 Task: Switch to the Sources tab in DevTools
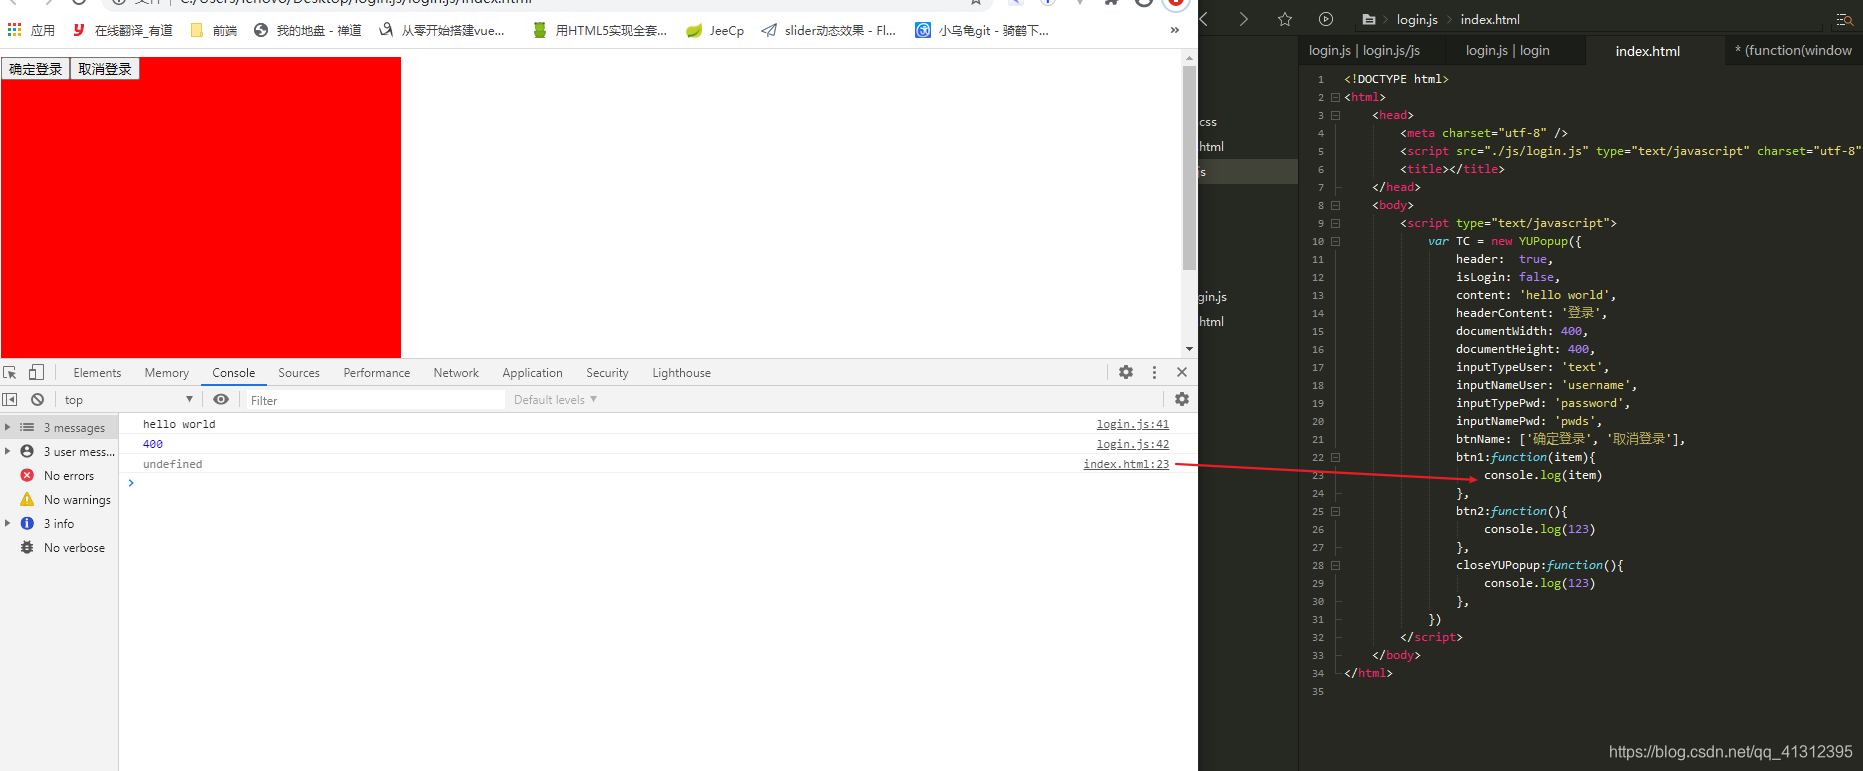click(299, 373)
